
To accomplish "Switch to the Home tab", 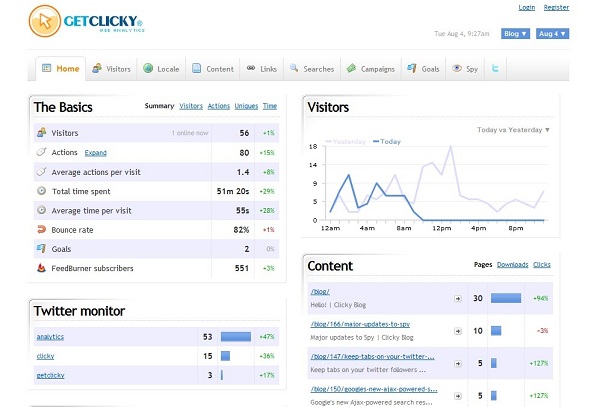I will click(x=60, y=69).
